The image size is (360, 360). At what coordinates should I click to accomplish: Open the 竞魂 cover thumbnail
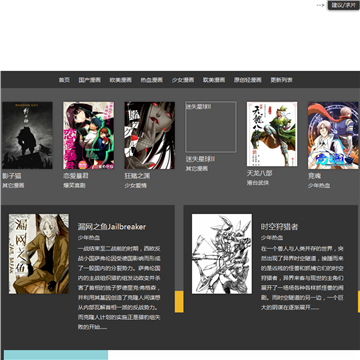pos(333,135)
